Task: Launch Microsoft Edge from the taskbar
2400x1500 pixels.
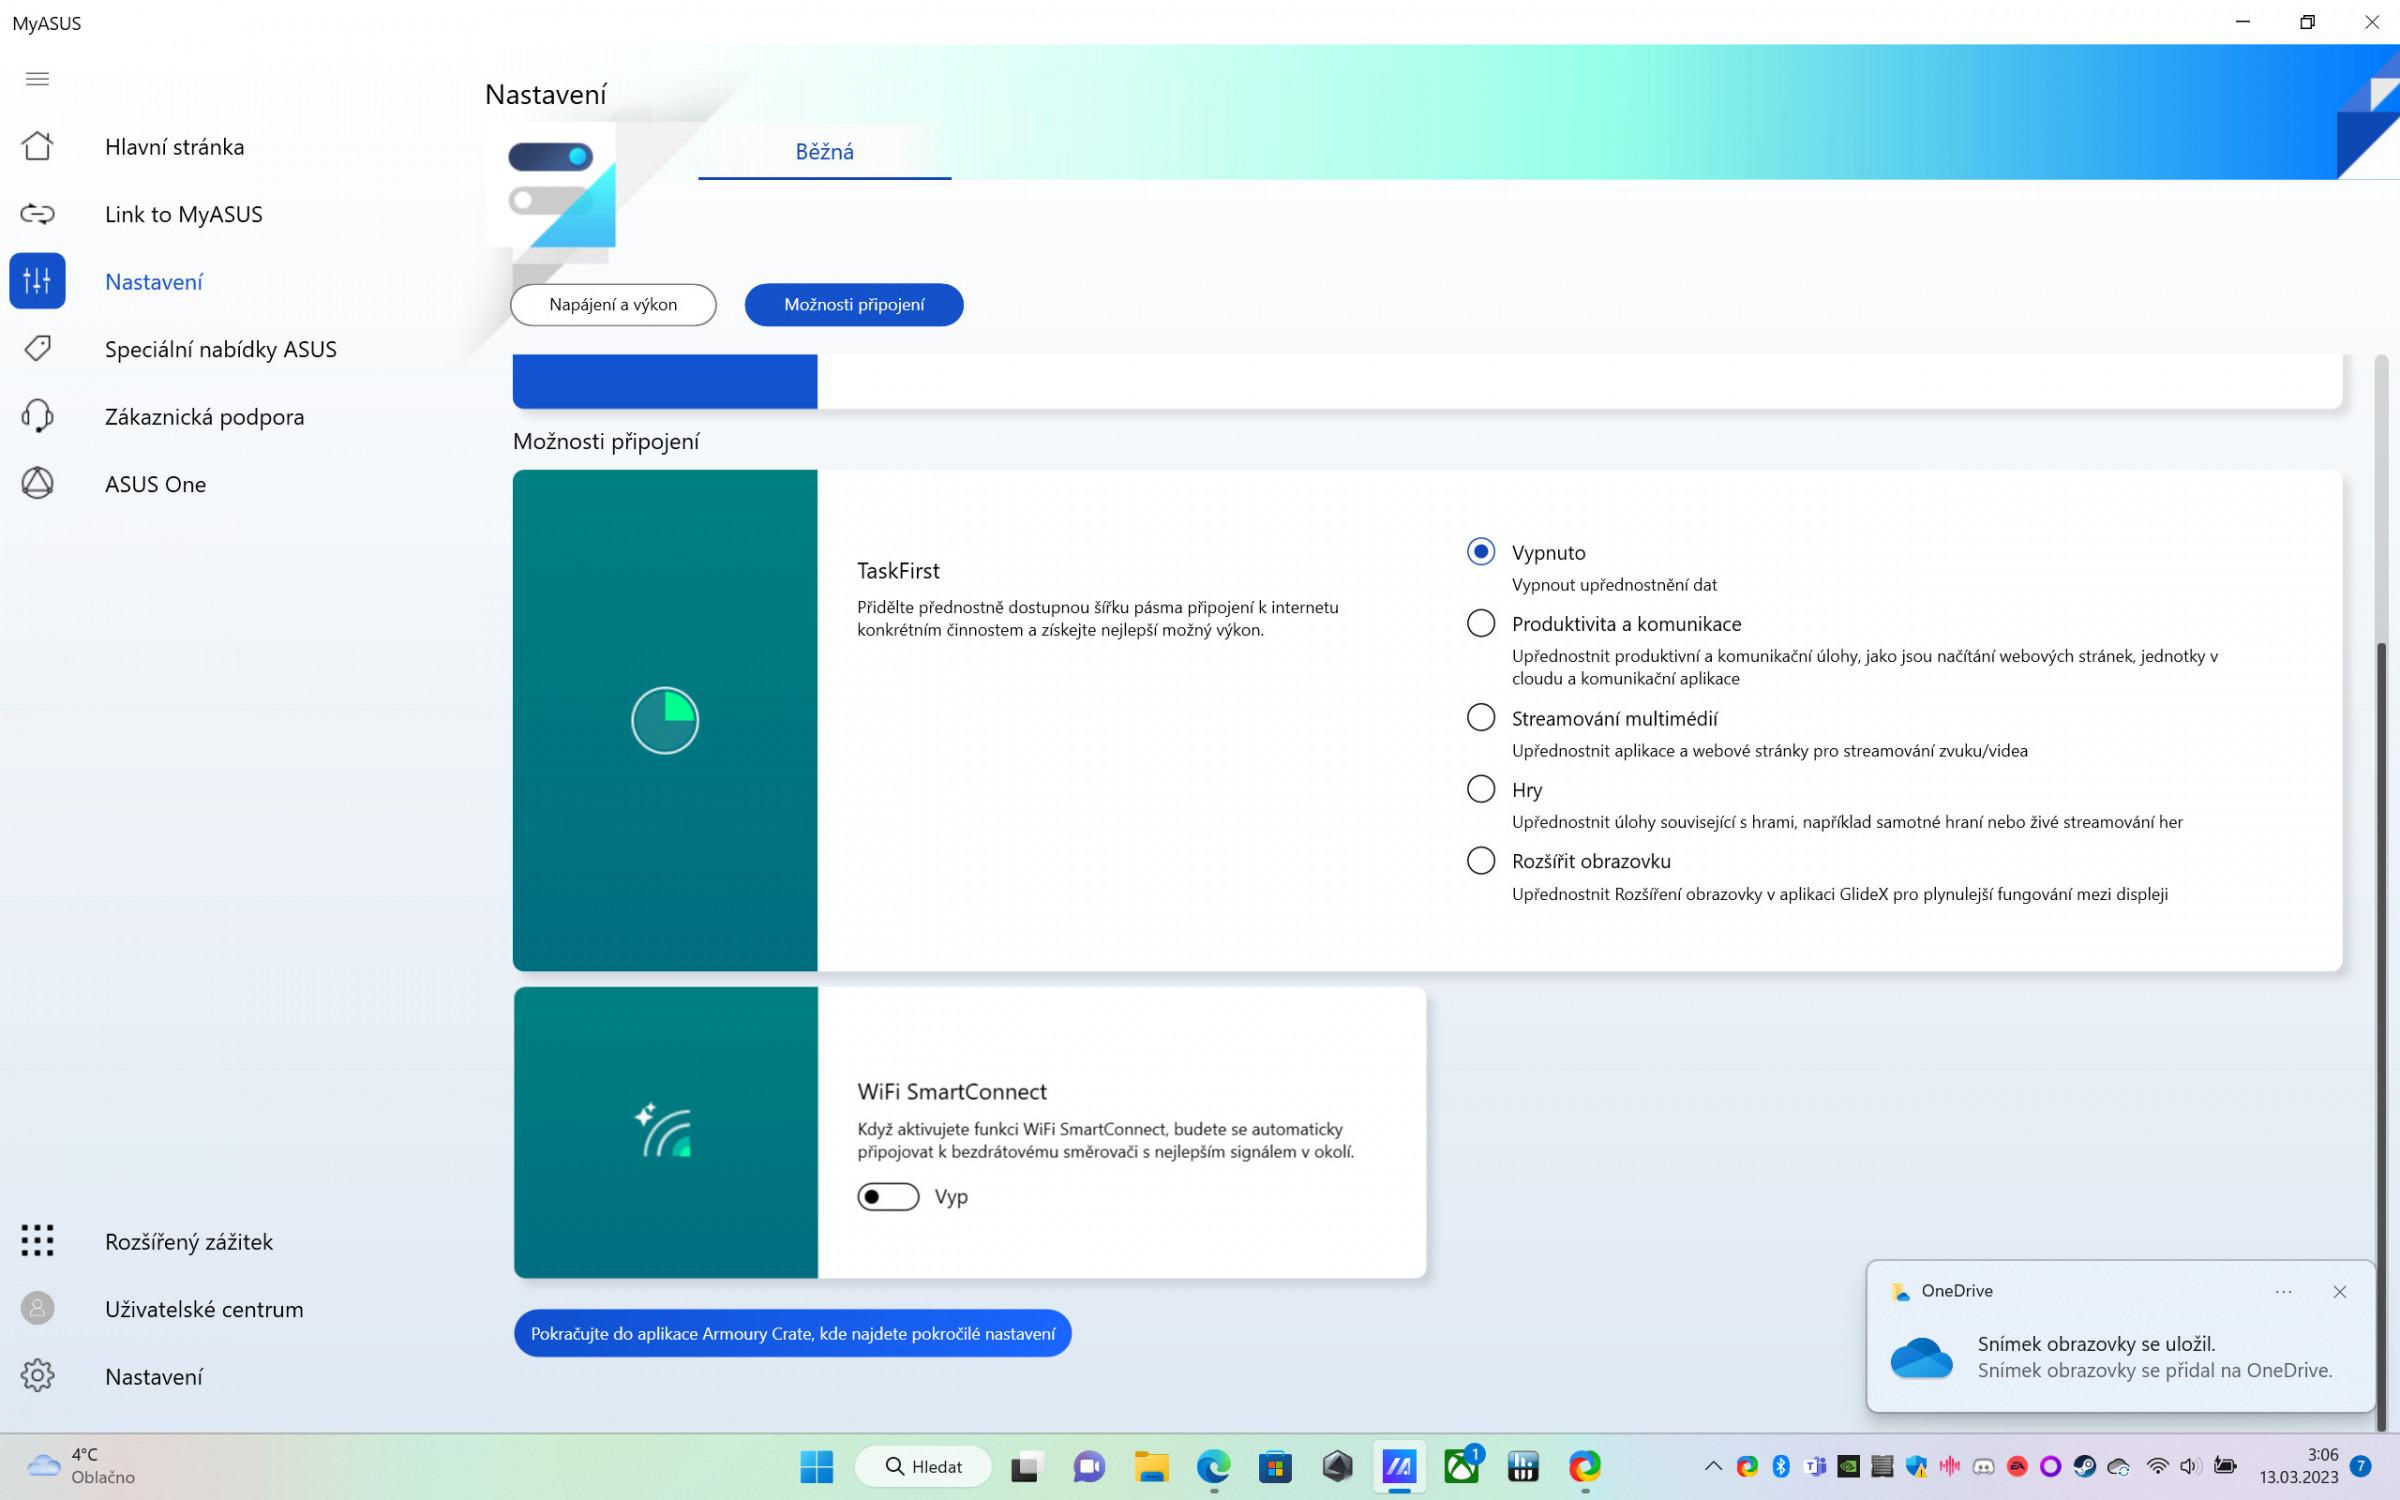Action: (x=1213, y=1467)
